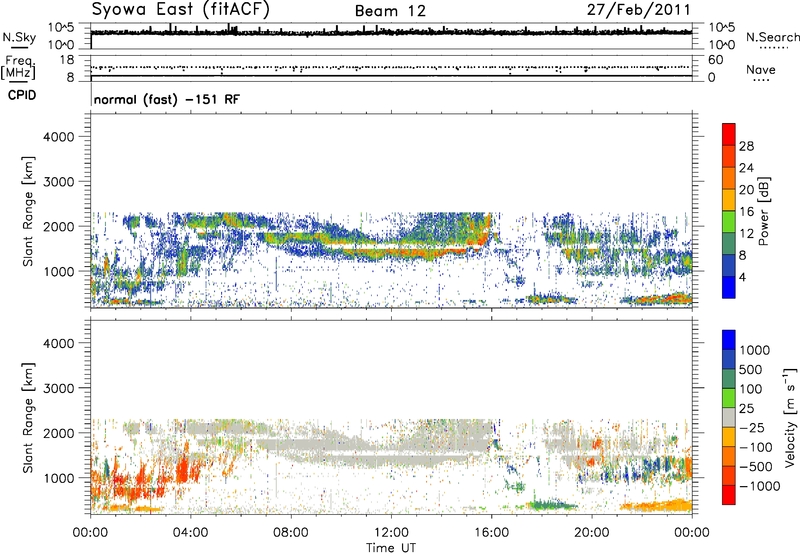The image size is (800, 554).
Task: Click the '4000' tick in power panel
Action: pos(58,137)
